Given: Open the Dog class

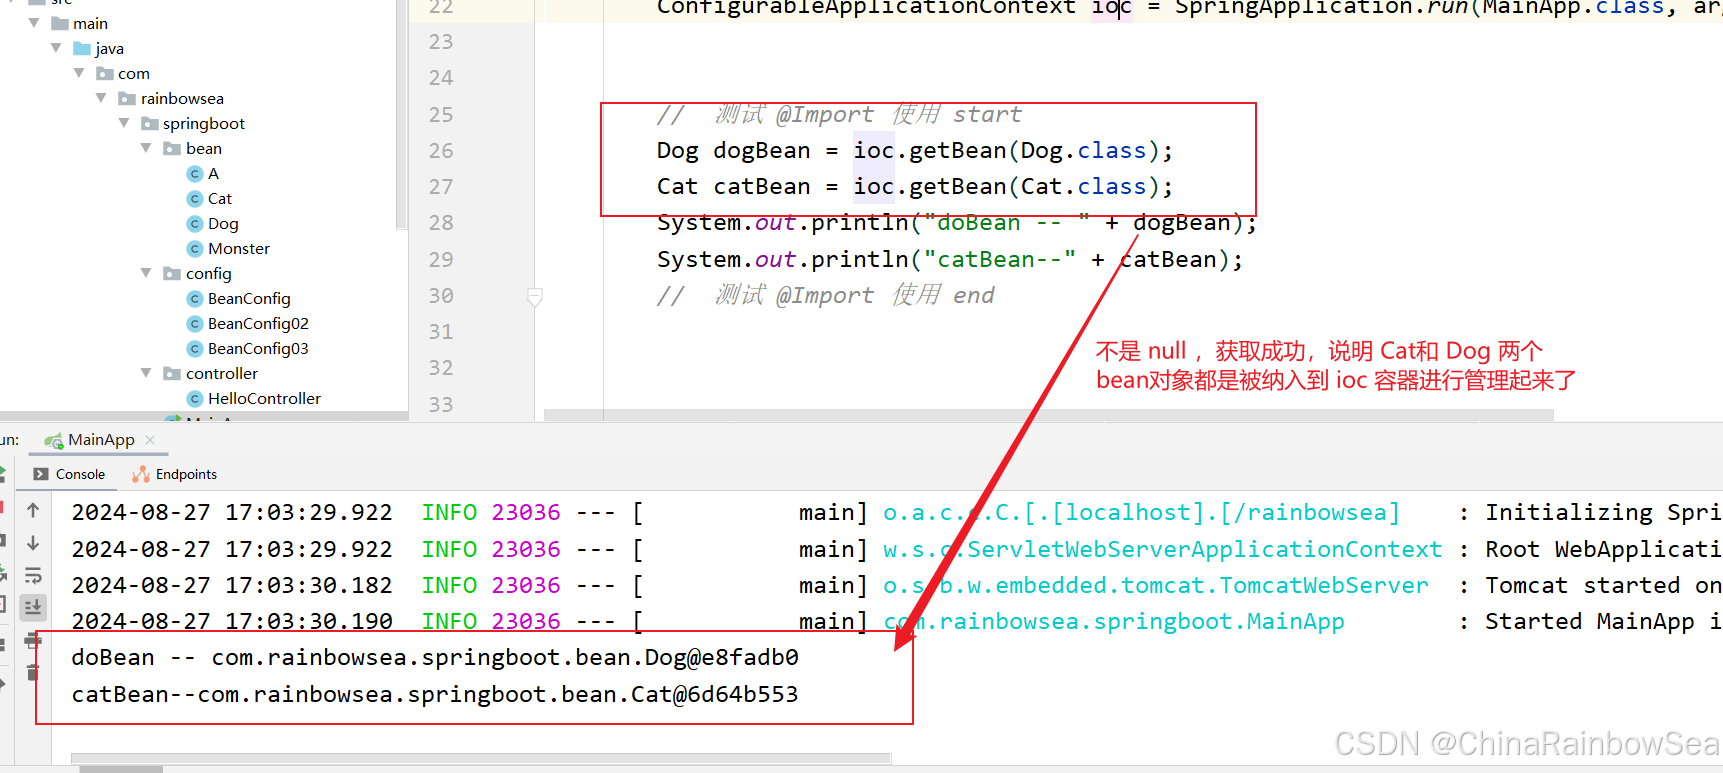Looking at the screenshot, I should pyautogui.click(x=223, y=223).
